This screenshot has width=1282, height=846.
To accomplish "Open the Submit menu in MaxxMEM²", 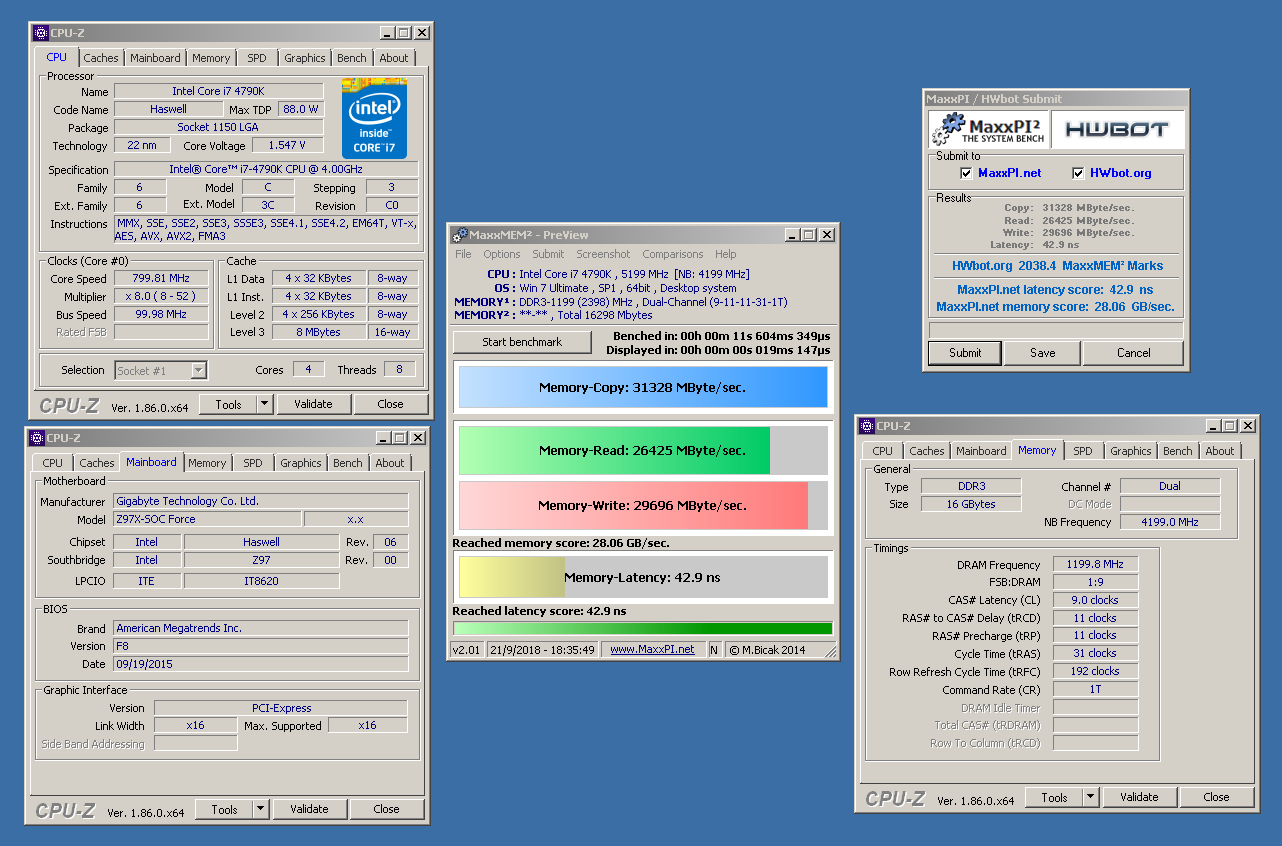I will coord(548,254).
